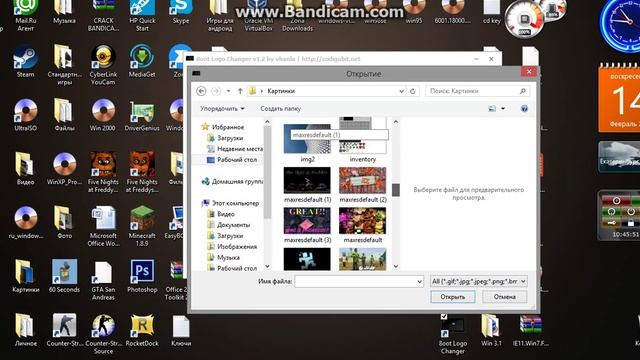This screenshot has width=640, height=360.
Task: Open the UltraISO desktop shortcut
Action: [25, 115]
